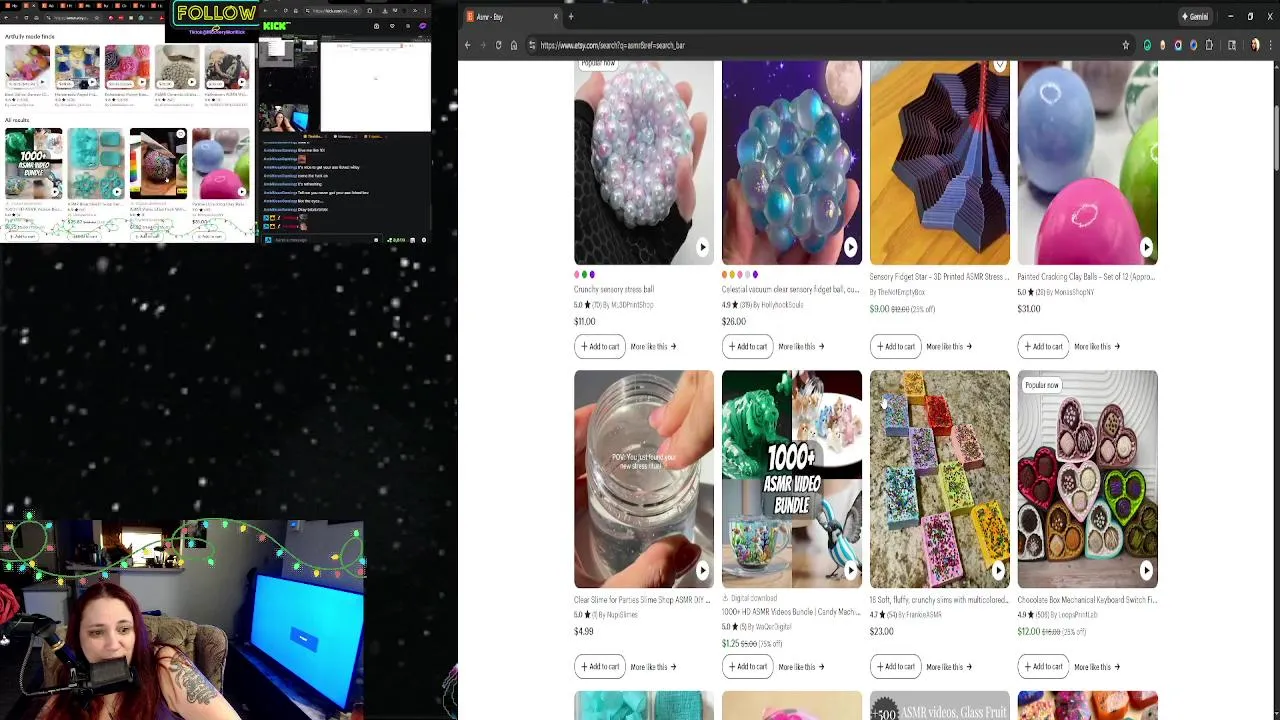This screenshot has width=1280, height=720.
Task: Open More like this for Crunchy stress ball
Action: 653,346
